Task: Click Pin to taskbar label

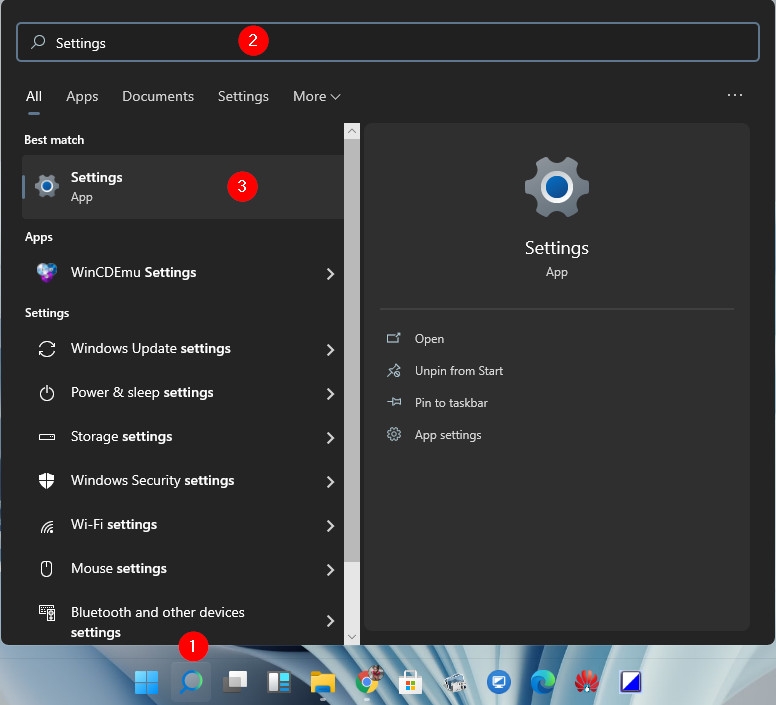Action: coord(451,403)
